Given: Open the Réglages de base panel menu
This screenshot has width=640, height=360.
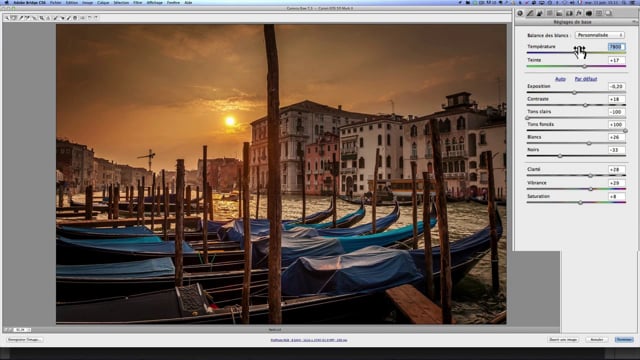Looking at the screenshot, I should (635, 22).
